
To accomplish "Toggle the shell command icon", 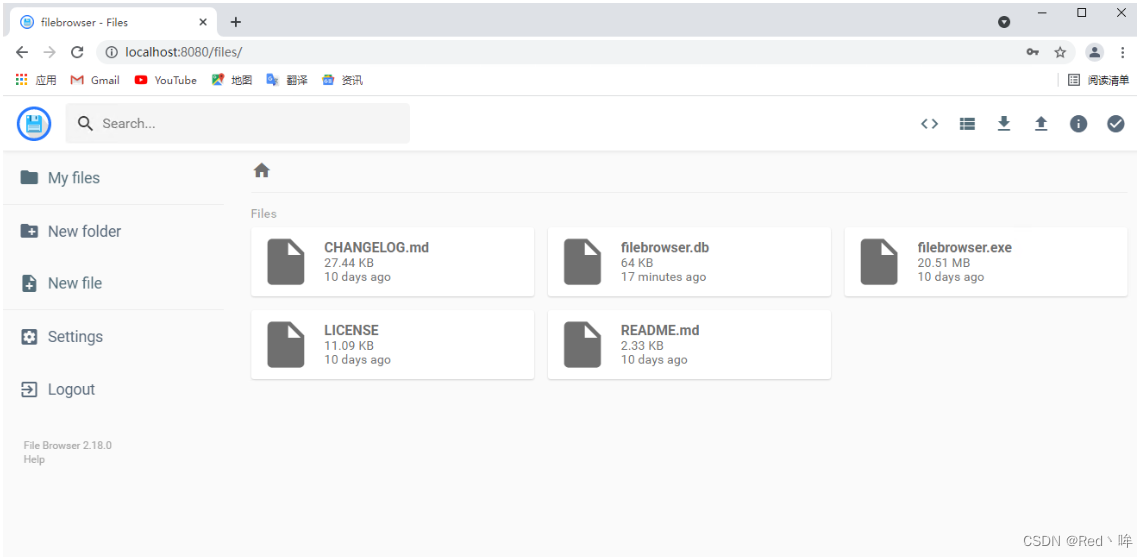I will coord(930,124).
